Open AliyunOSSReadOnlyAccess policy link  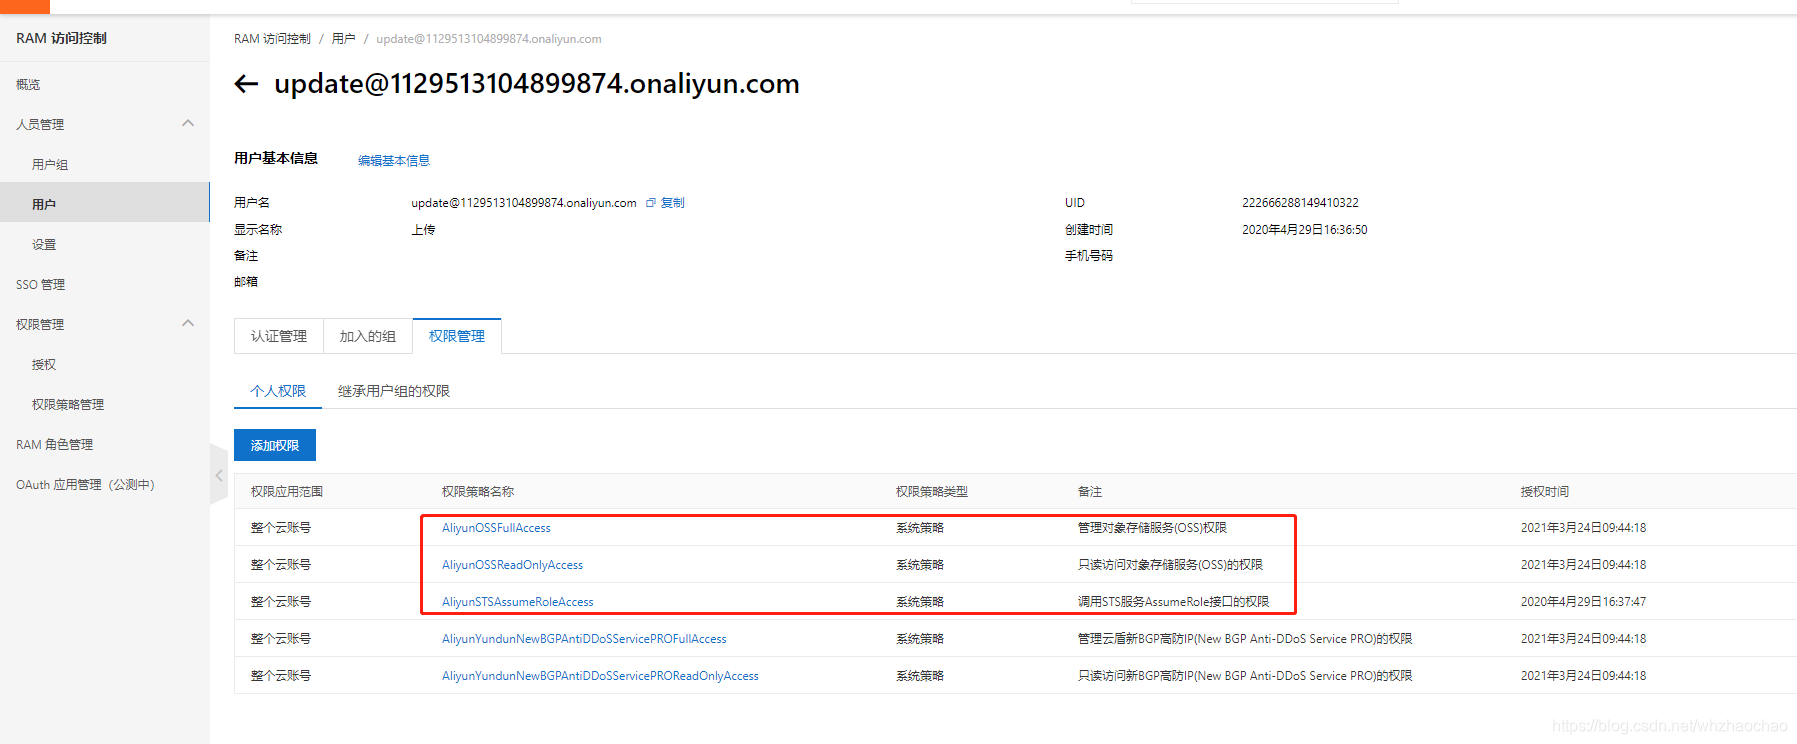(512, 565)
